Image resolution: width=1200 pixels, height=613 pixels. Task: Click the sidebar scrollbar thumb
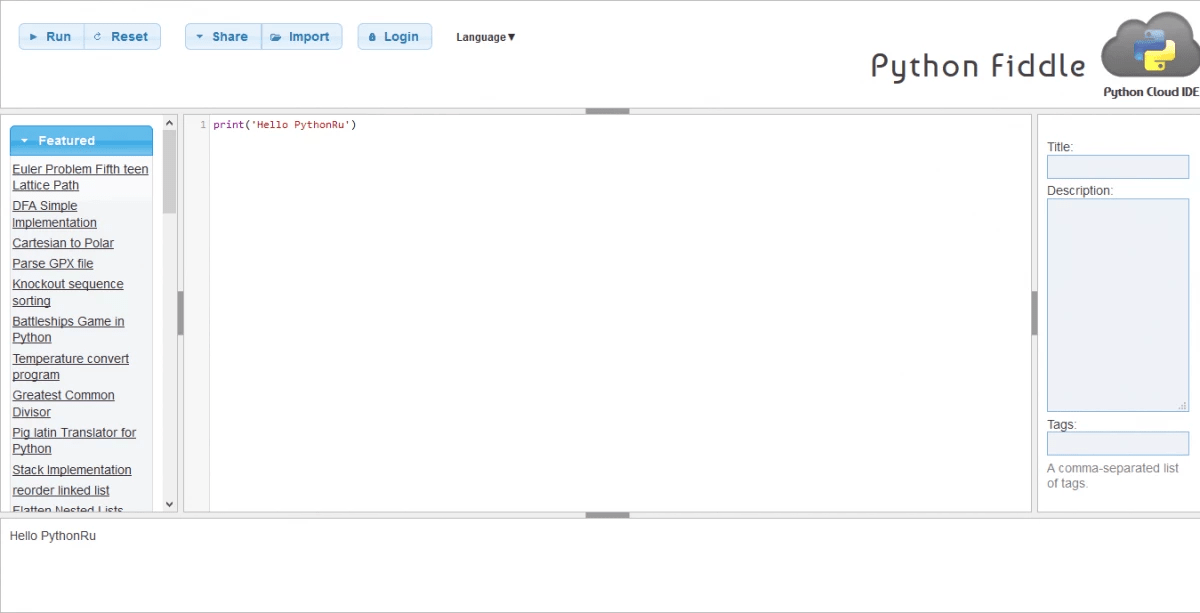tap(169, 171)
